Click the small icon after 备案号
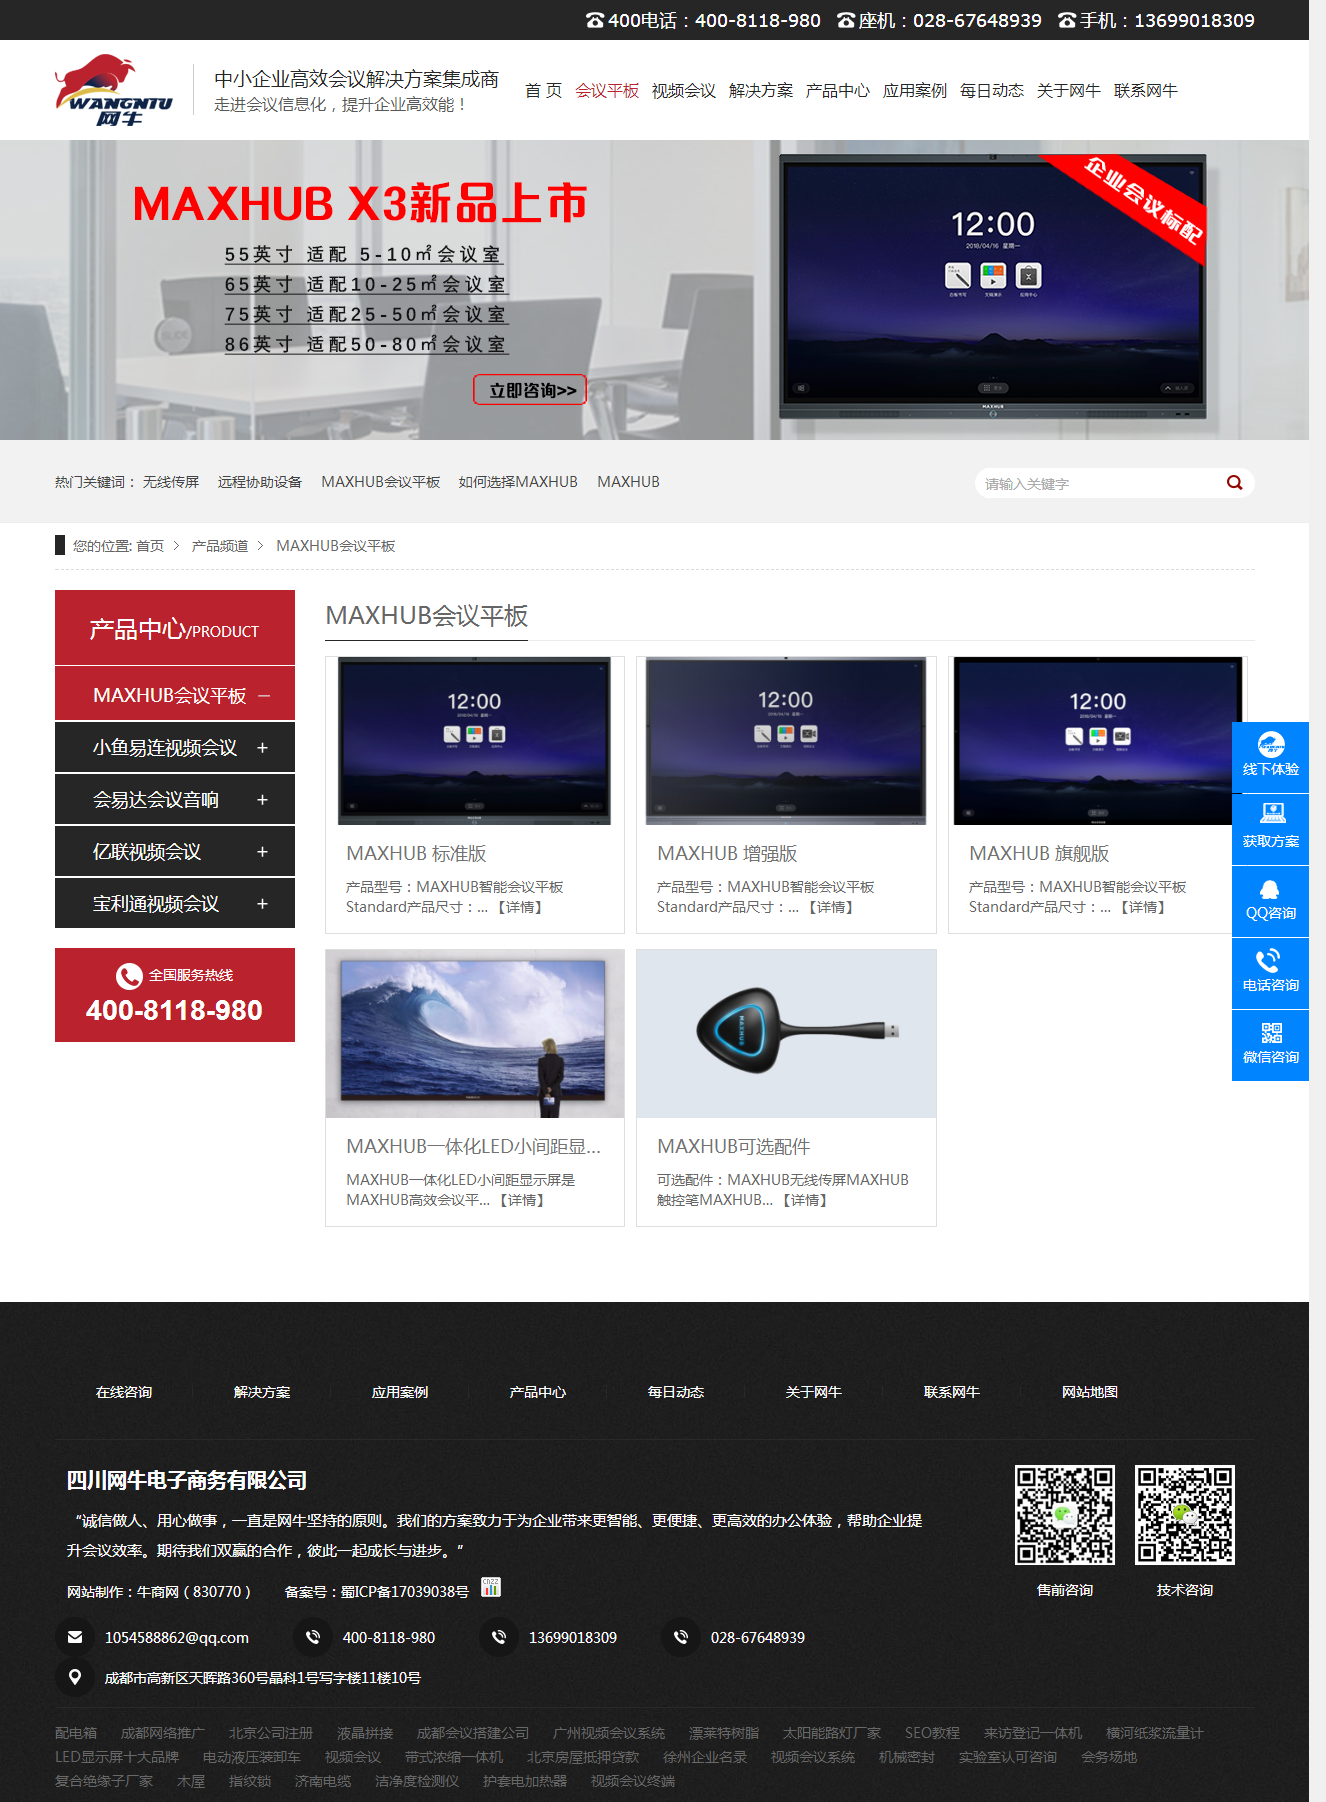The height and width of the screenshot is (1802, 1326). [x=491, y=1587]
